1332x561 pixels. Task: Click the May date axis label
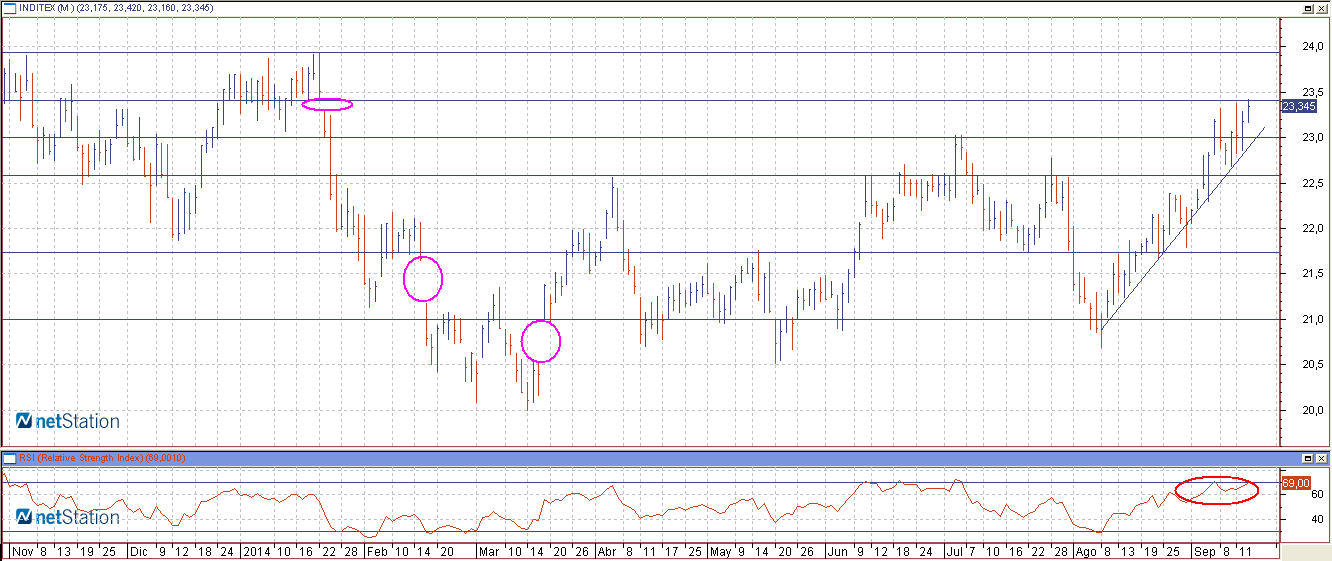click(720, 551)
